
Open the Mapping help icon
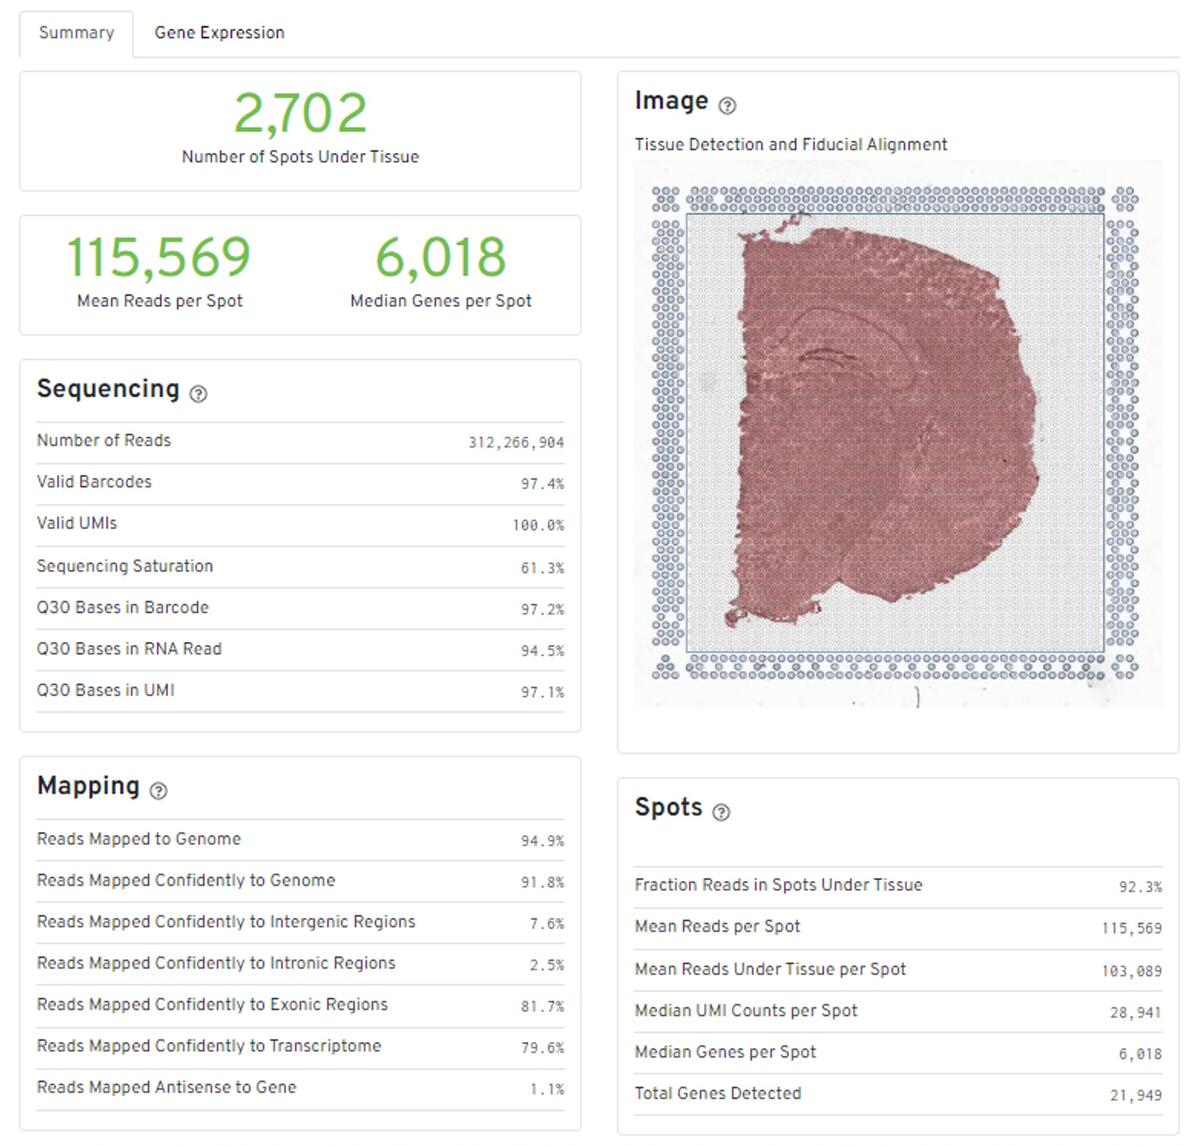(158, 791)
